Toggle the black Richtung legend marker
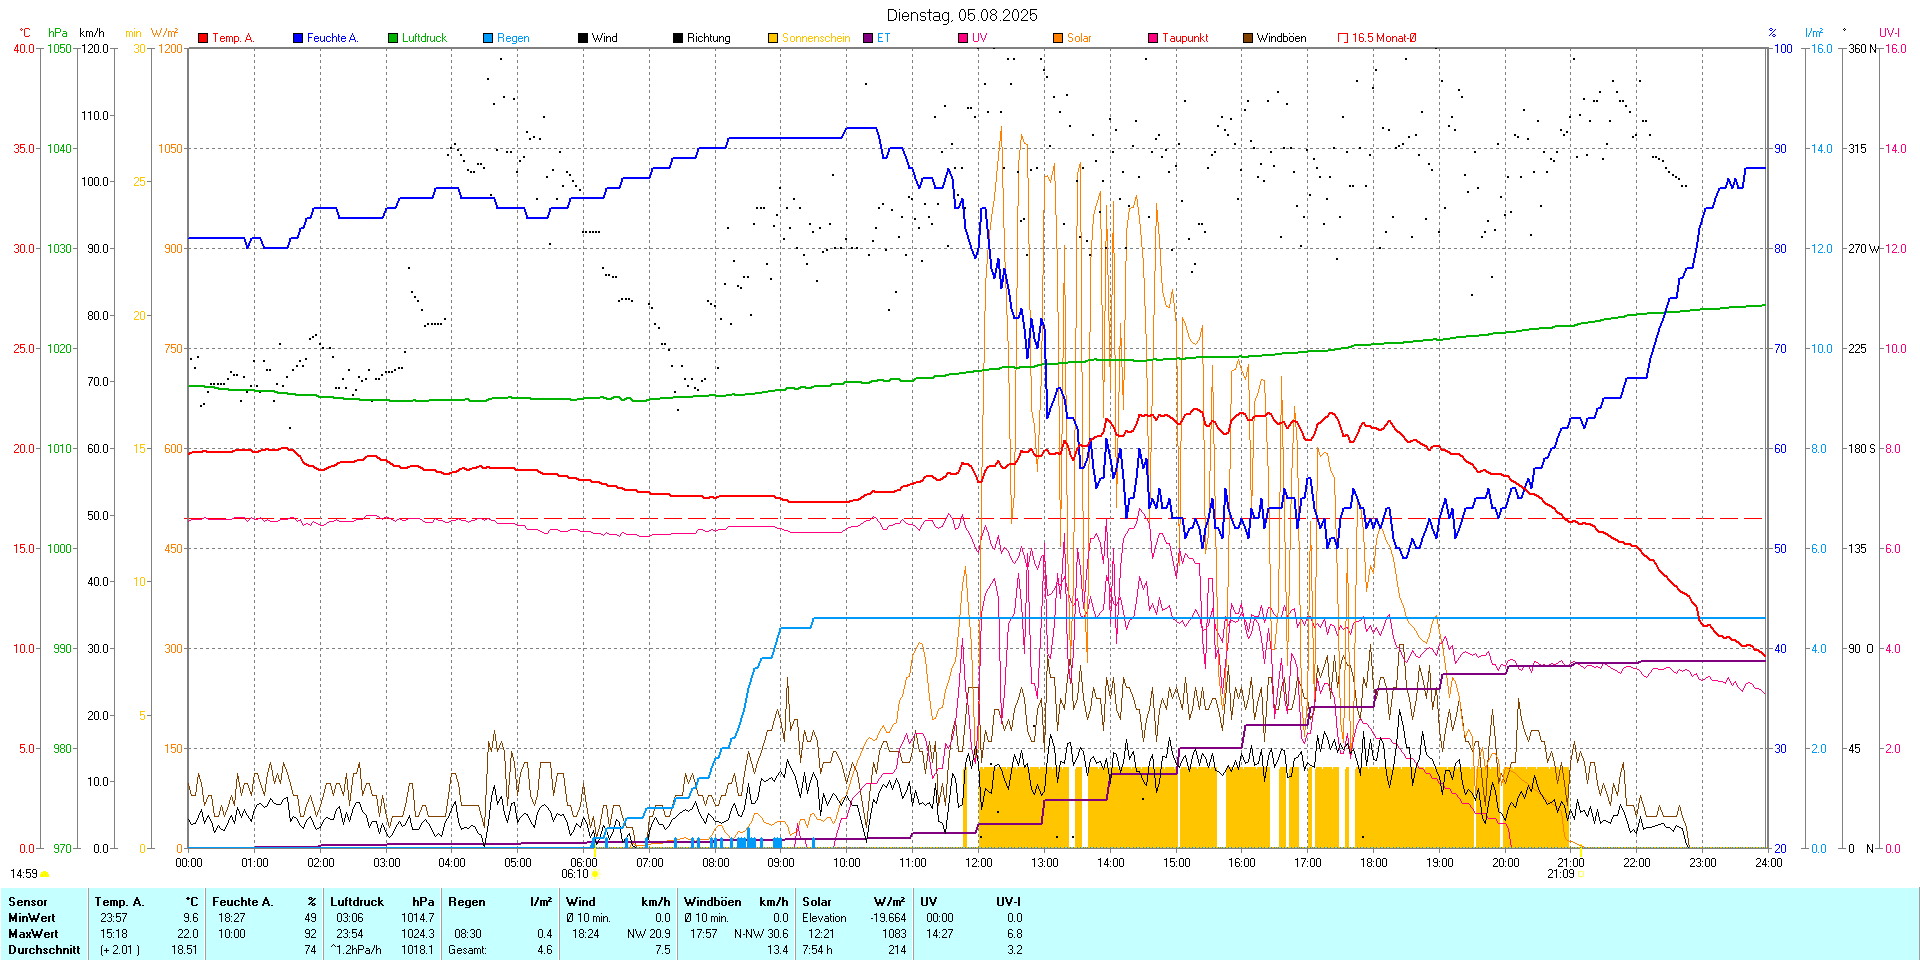Screen dimensions: 1920x960 [x=678, y=38]
